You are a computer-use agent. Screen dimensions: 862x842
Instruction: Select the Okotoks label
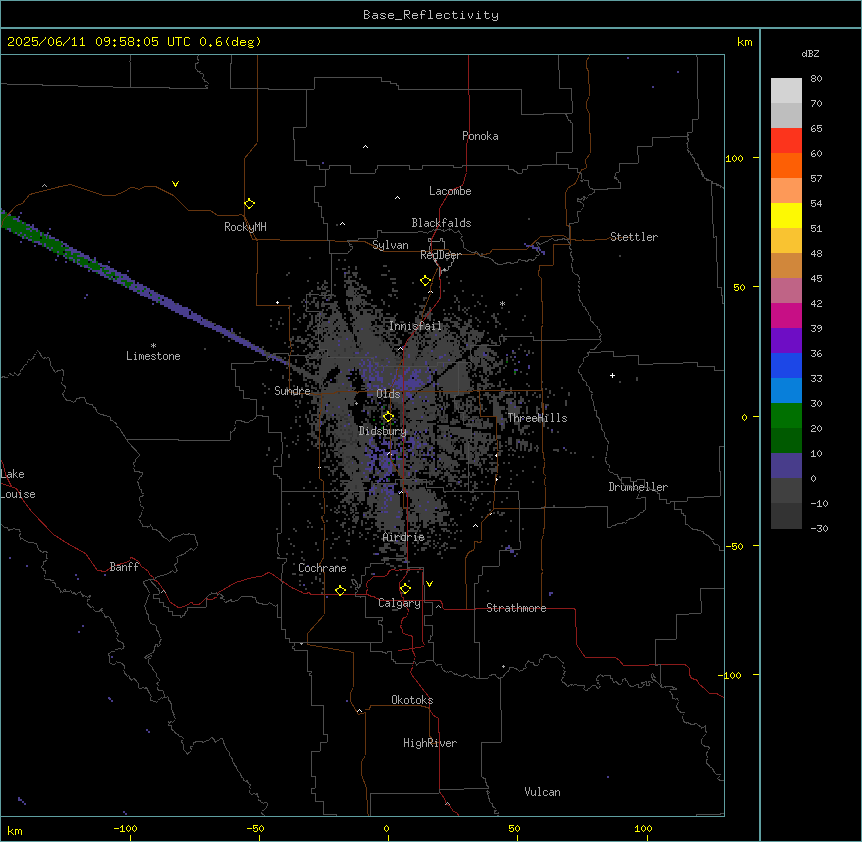click(412, 700)
